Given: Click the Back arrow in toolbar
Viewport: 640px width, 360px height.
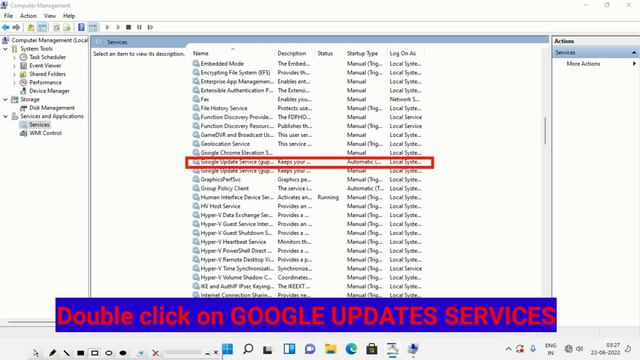Looking at the screenshot, I should coord(6,27).
